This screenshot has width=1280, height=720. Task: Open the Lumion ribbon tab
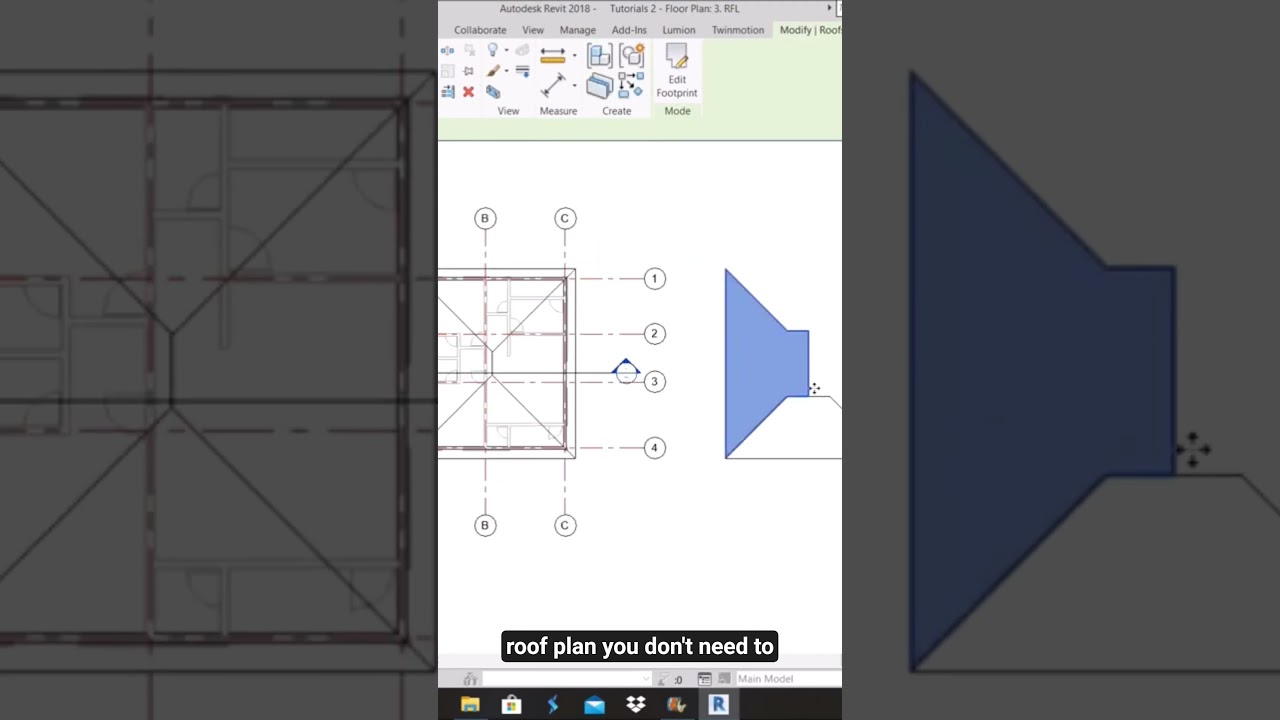click(x=678, y=30)
